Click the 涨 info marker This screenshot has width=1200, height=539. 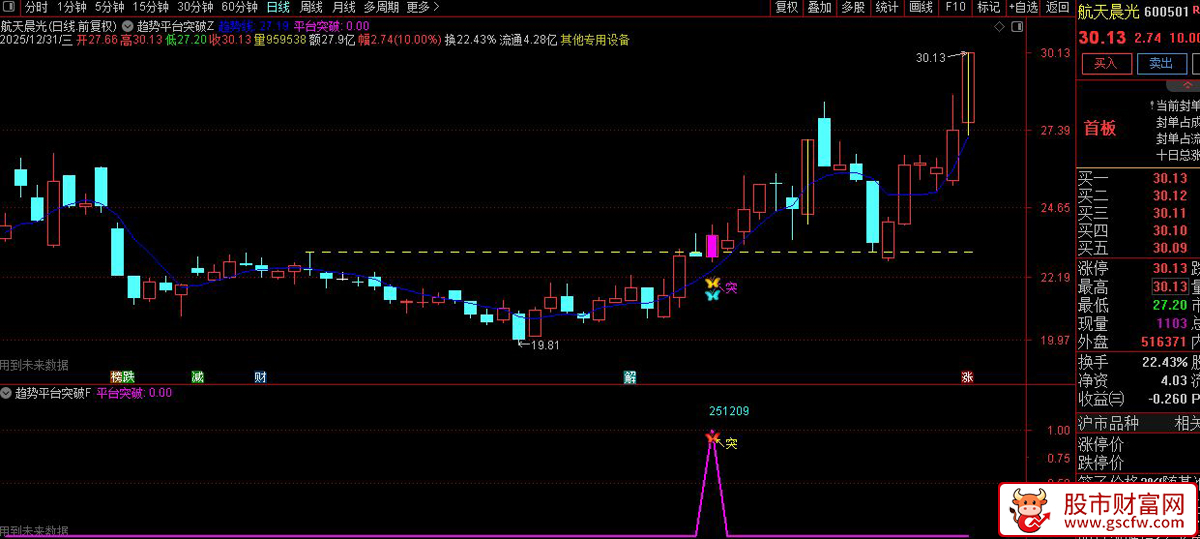click(967, 377)
